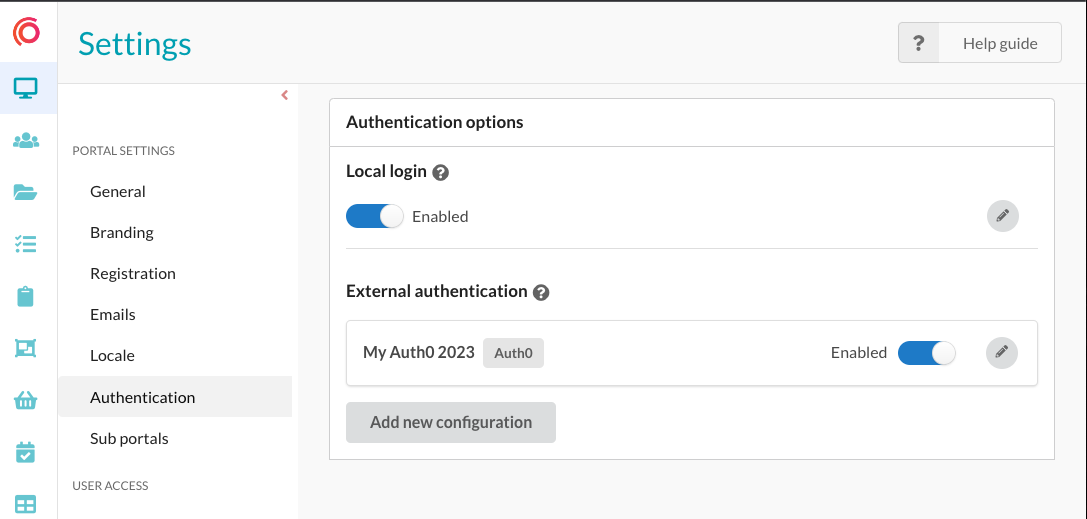Click the calendar check icon in the sidebar
Screen dimensions: 1087x519
coord(26,453)
